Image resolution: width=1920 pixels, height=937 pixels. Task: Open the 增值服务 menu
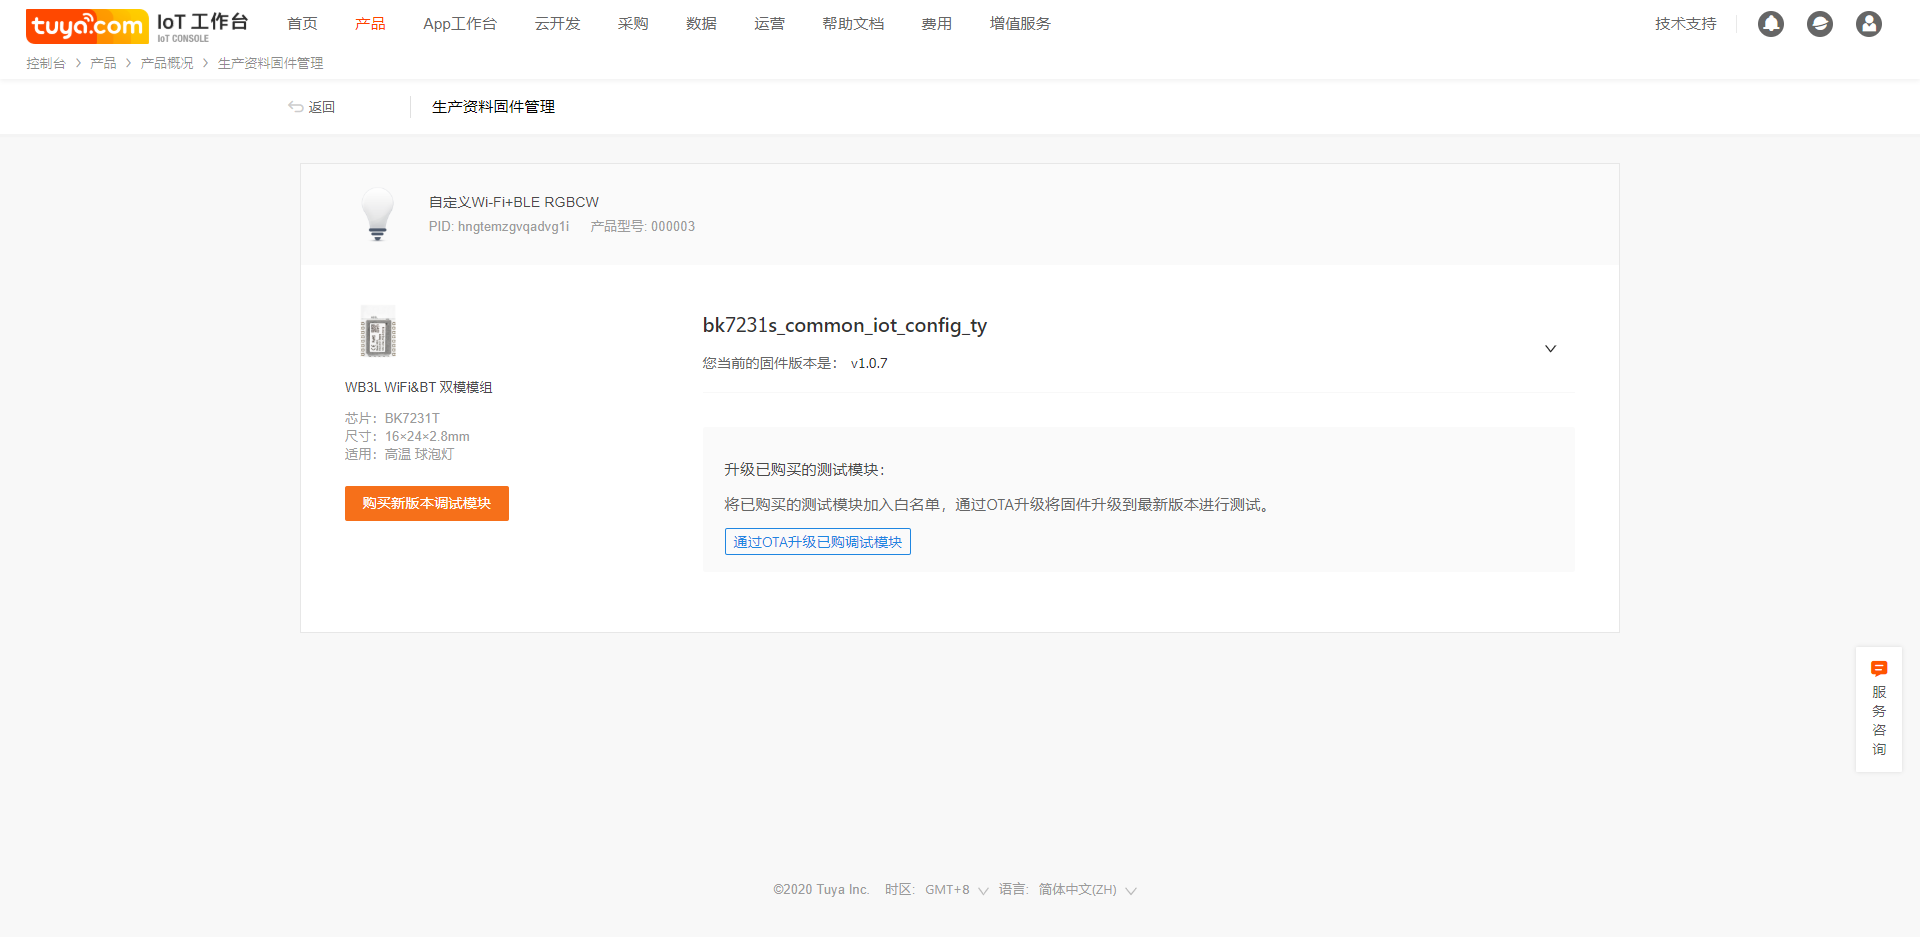(1020, 24)
